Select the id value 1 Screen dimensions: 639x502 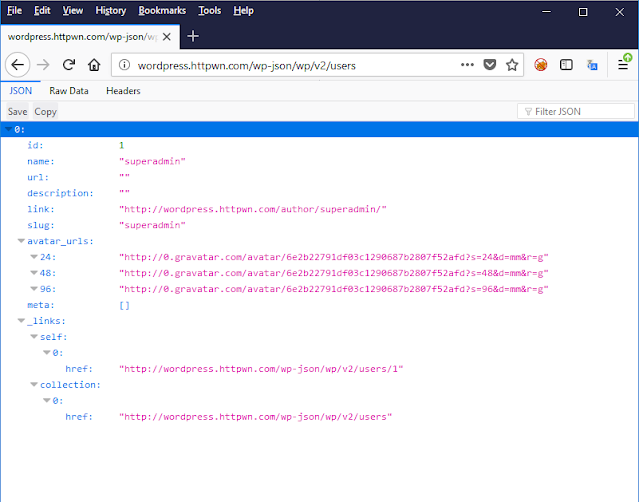[x=121, y=145]
